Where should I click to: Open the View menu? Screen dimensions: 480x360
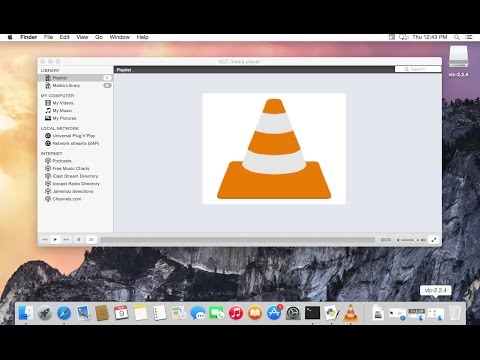[82, 37]
